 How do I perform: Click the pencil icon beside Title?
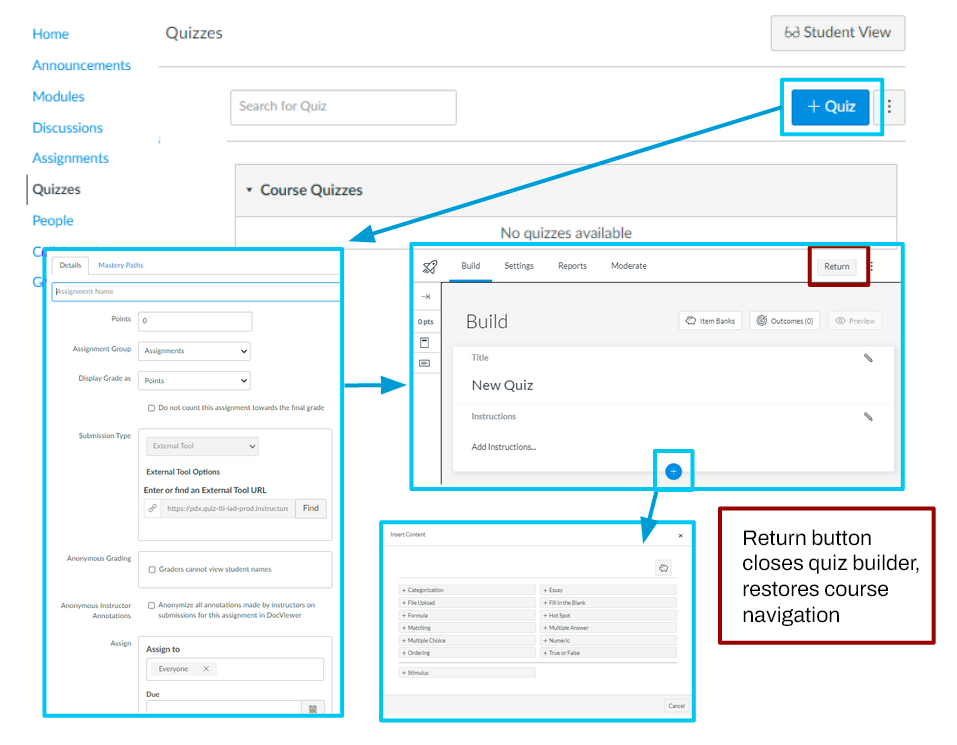(868, 358)
